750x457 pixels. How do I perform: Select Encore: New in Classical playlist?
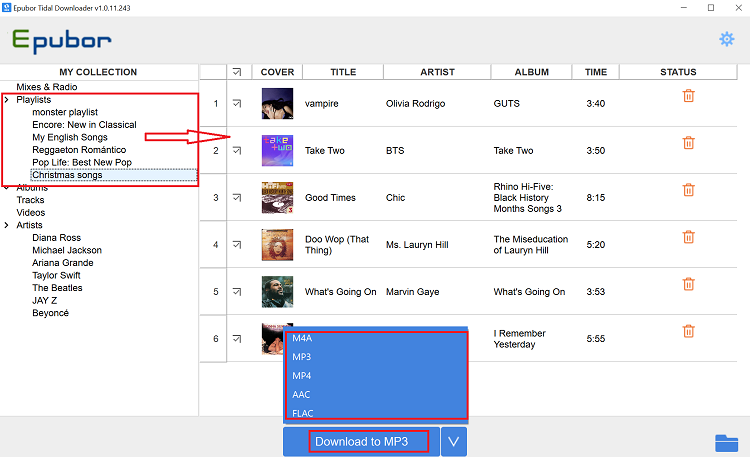pos(84,125)
